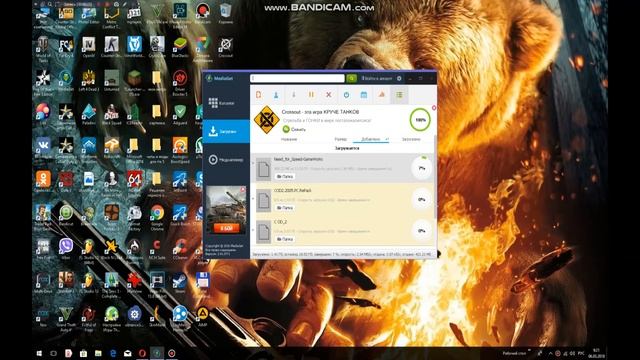Open Google Chrome desktop shortcut

click(x=157, y=217)
